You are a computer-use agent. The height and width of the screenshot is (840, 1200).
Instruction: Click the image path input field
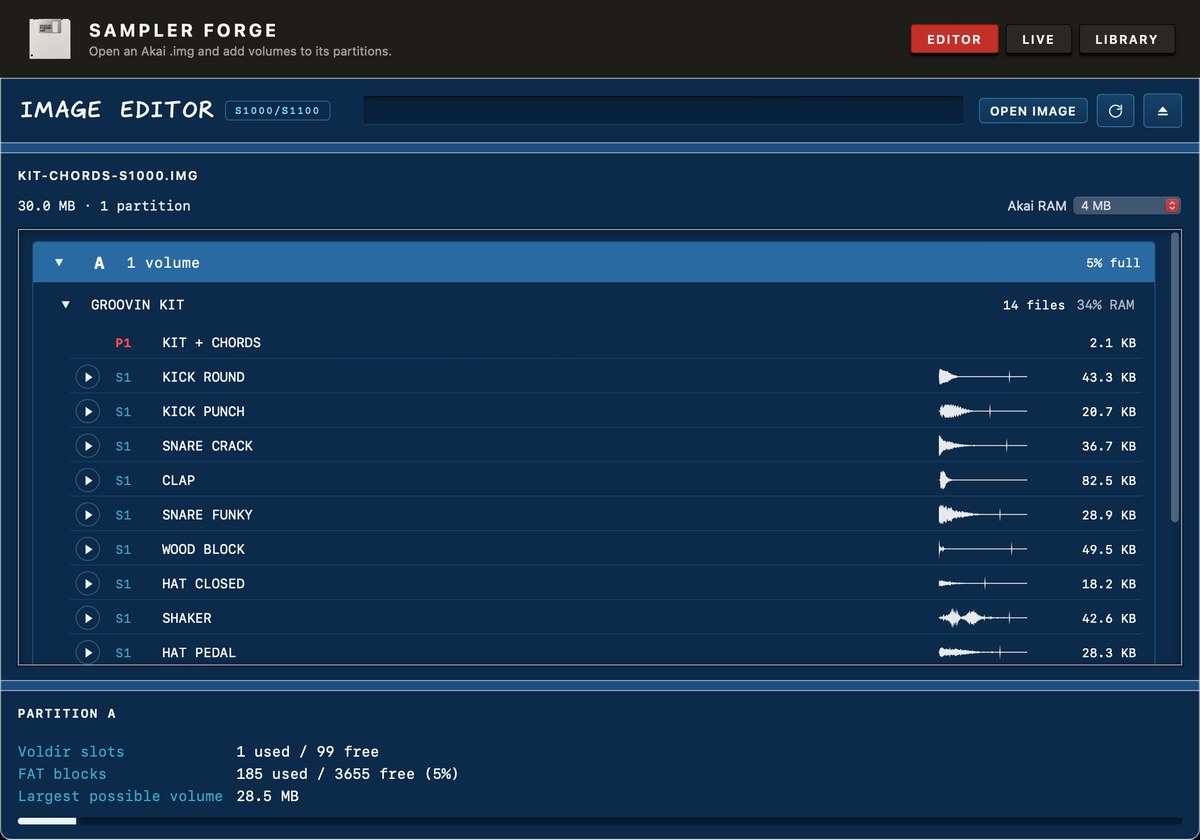coord(663,111)
